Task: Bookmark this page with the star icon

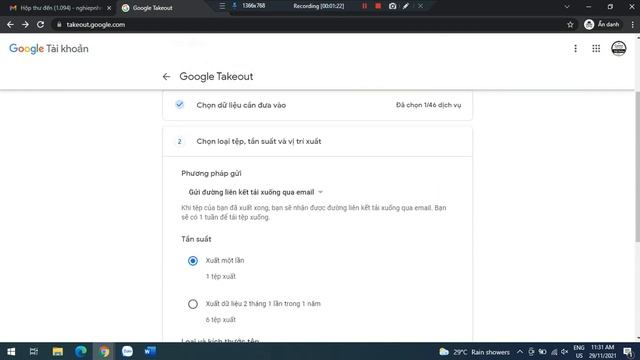Action: pyautogui.click(x=570, y=24)
